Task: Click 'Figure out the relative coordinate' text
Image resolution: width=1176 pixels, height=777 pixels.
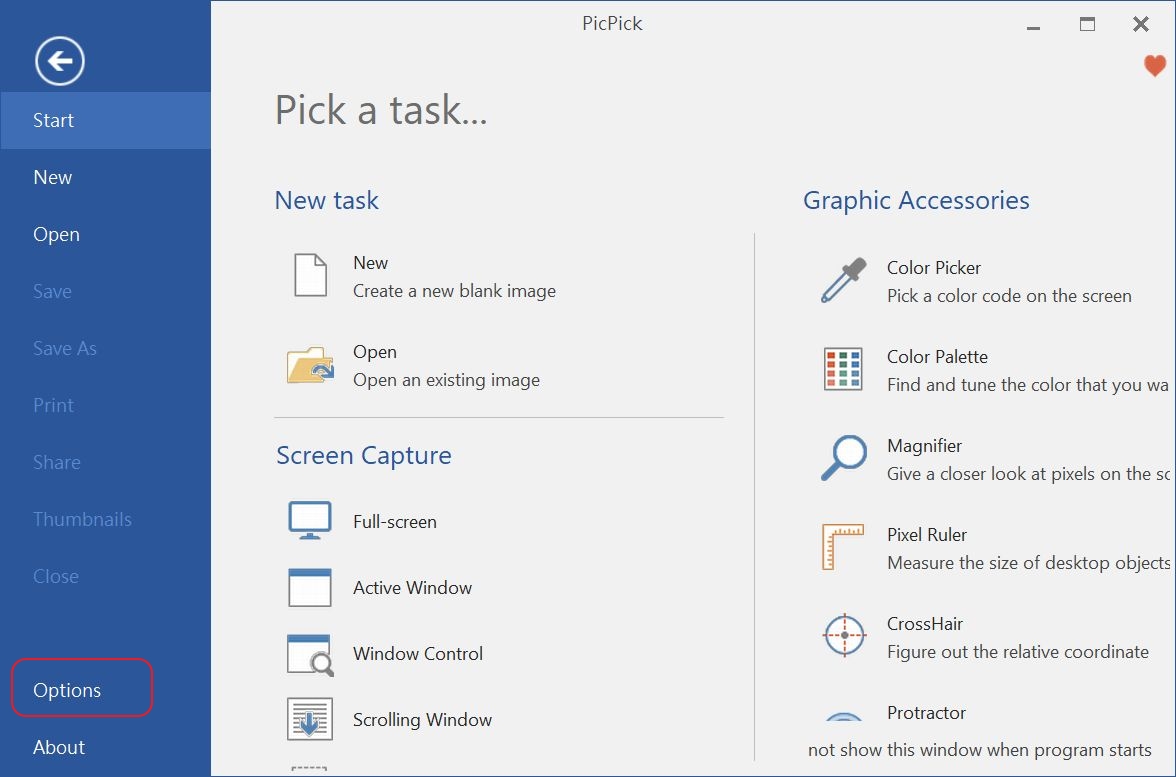Action: pos(1018,652)
